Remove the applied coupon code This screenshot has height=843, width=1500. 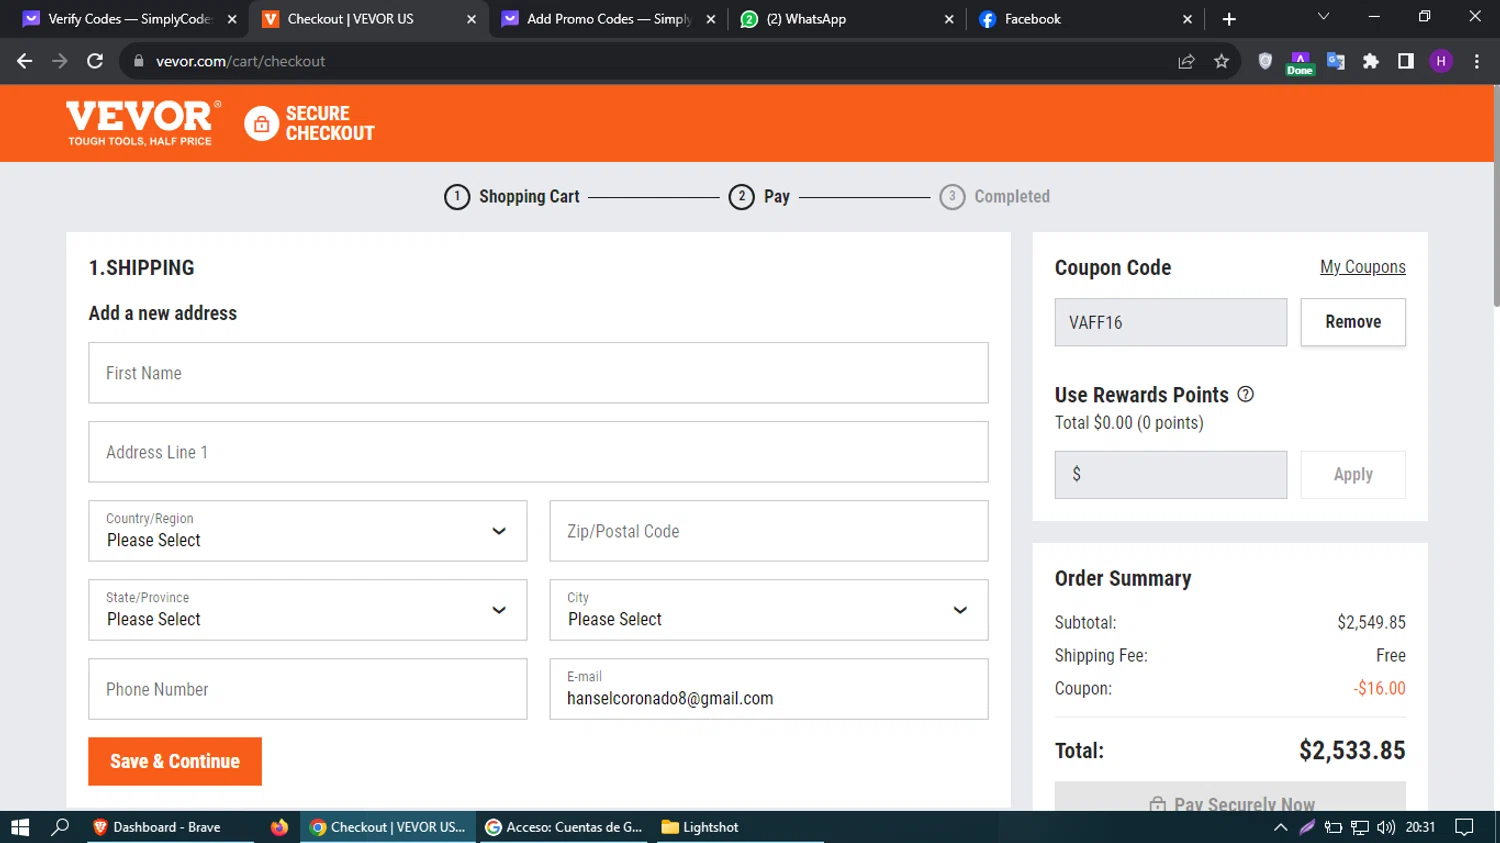pyautogui.click(x=1353, y=322)
